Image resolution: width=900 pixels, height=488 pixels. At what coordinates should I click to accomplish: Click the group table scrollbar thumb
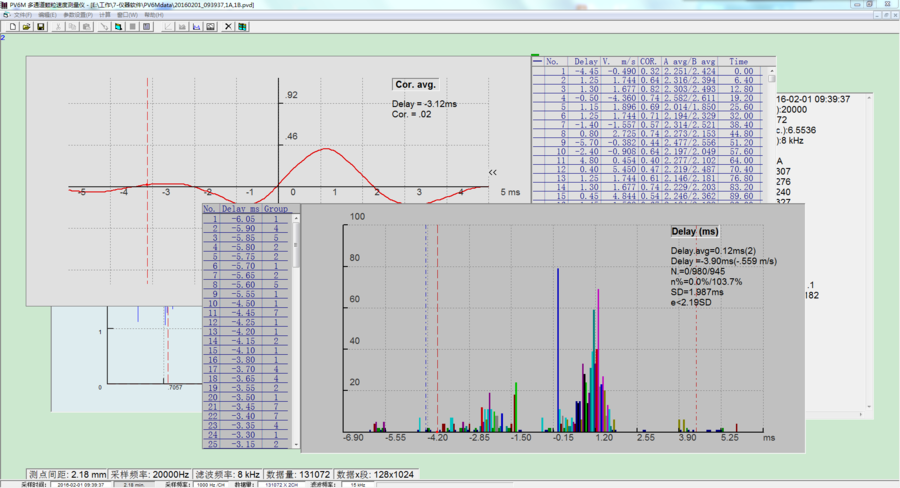296,245
